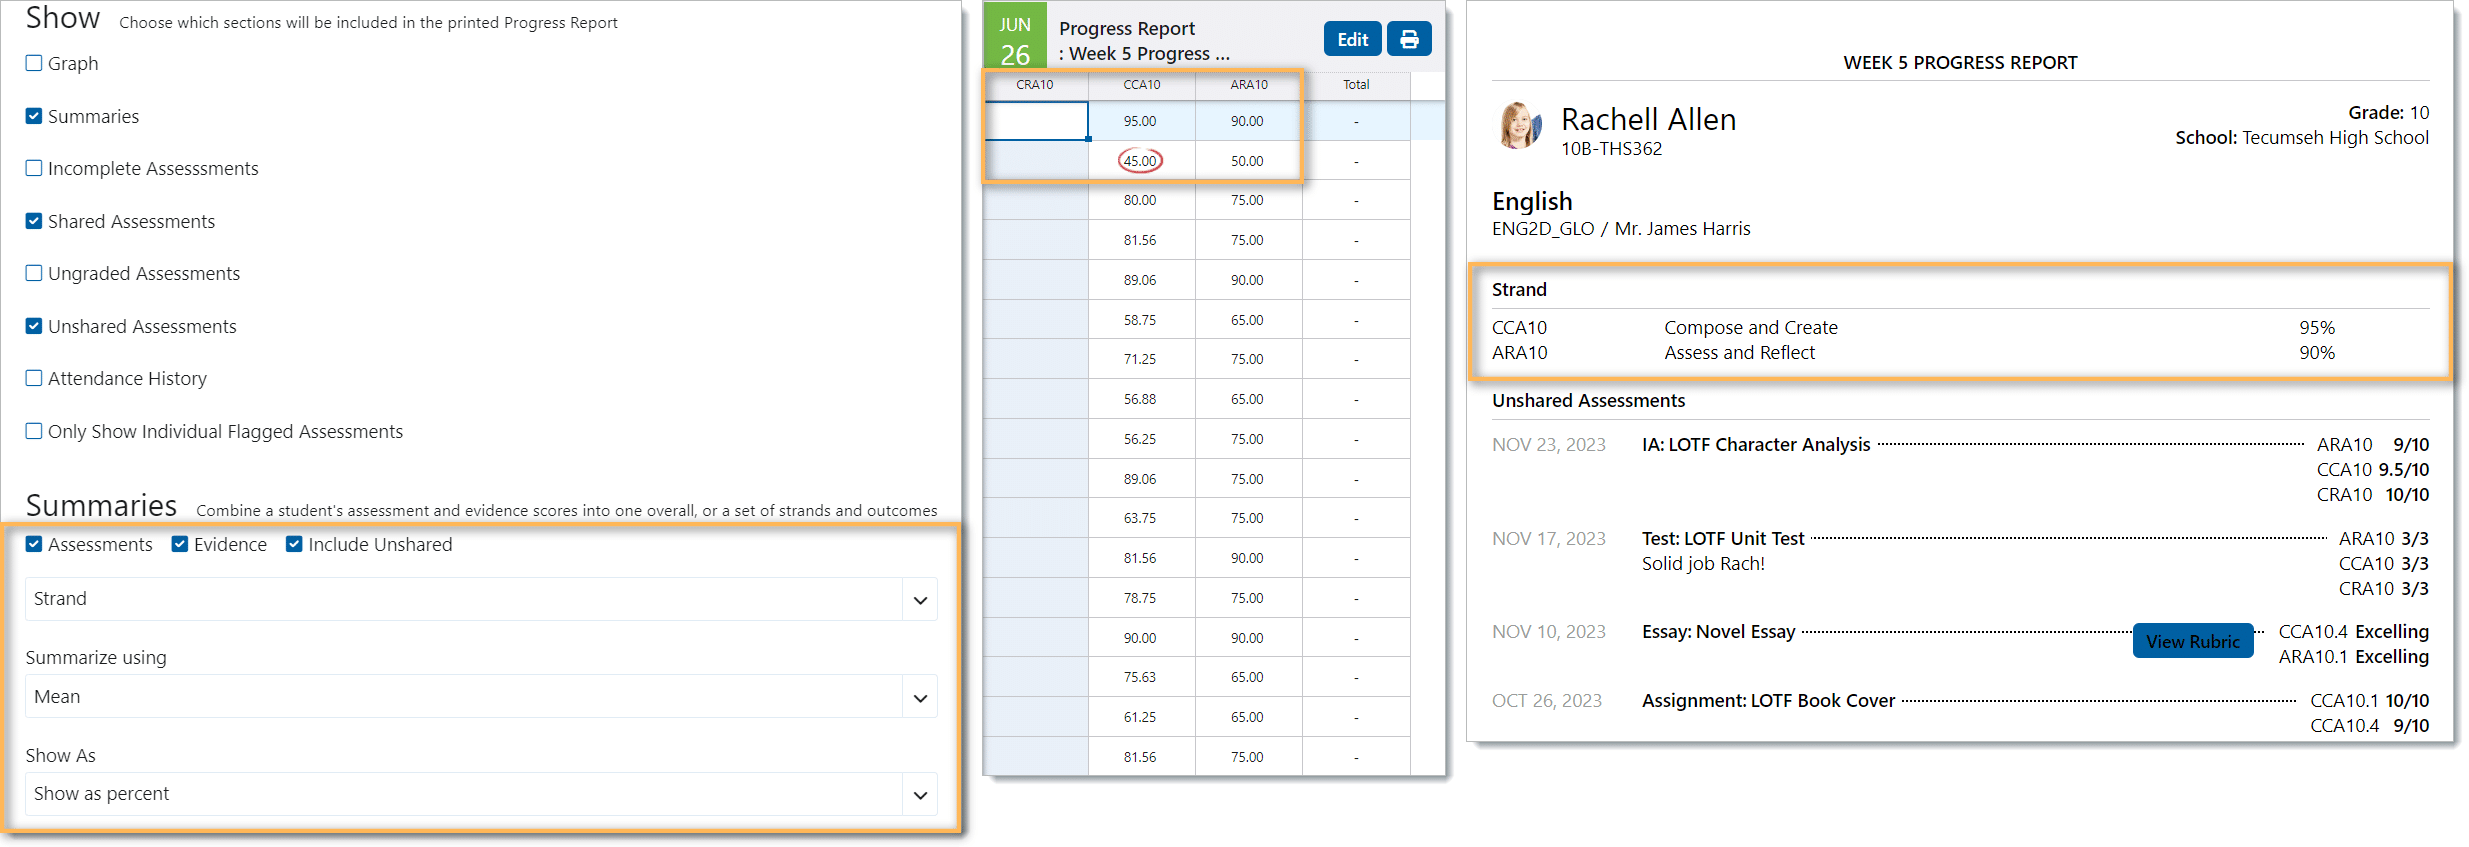Open the Strand dropdown
This screenshot has height=847, width=2469.
[x=480, y=599]
